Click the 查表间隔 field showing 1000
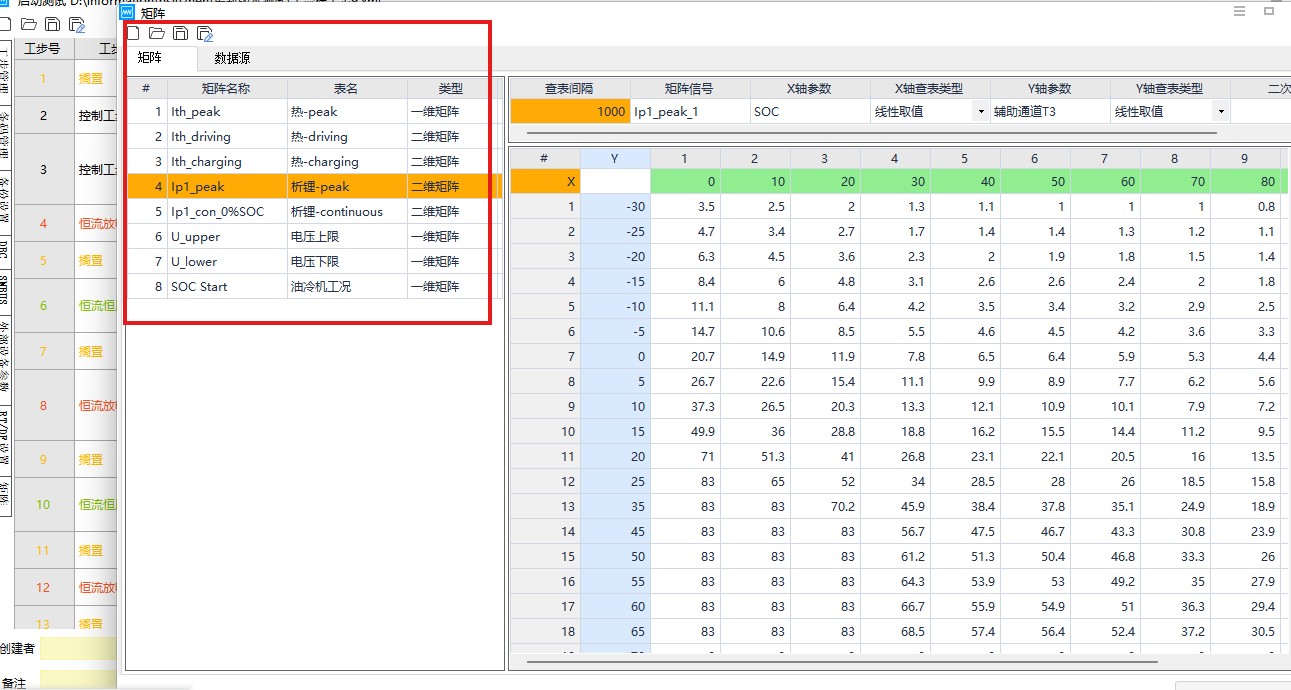Viewport: 1291px width, 690px height. 570,112
